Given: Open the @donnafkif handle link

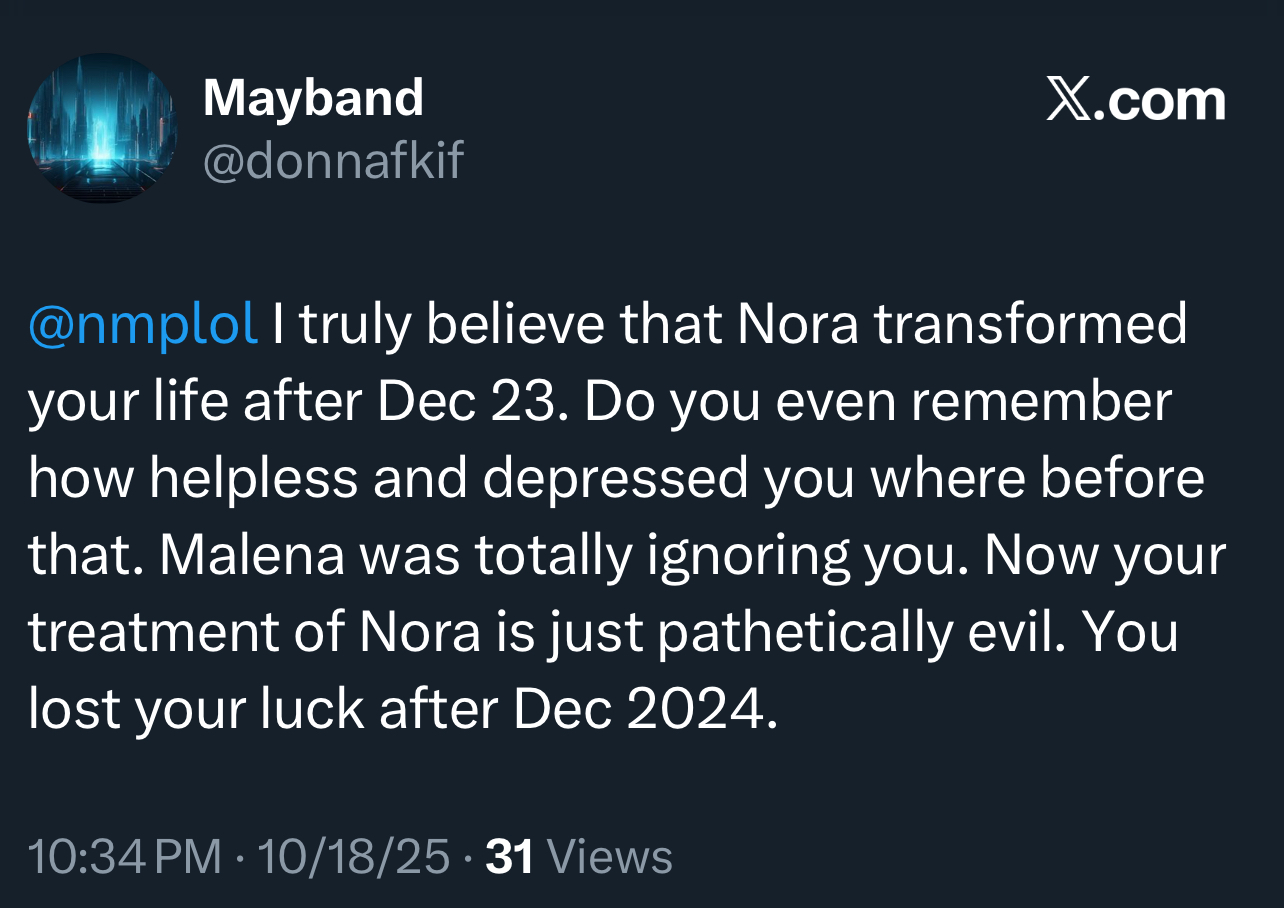Looking at the screenshot, I should (x=333, y=160).
